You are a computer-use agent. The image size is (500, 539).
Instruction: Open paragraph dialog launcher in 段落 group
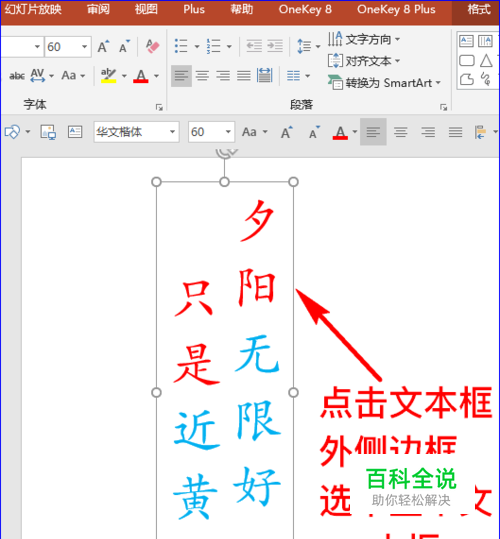443,107
